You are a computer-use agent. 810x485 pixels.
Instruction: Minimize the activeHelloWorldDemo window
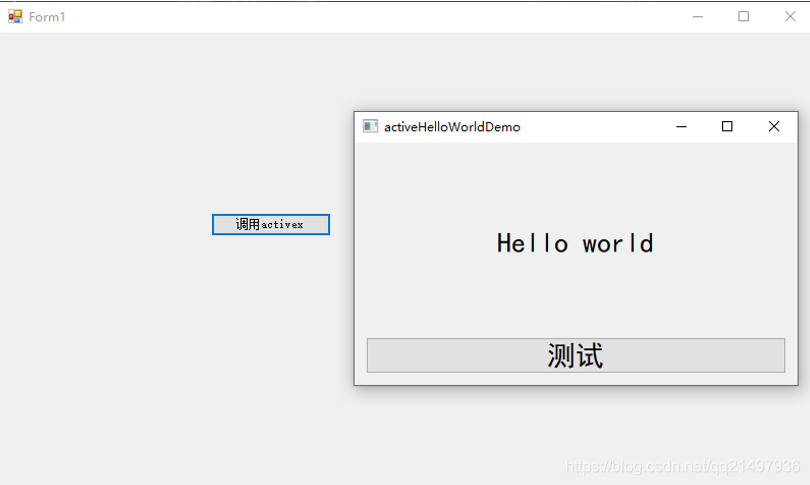click(x=681, y=127)
